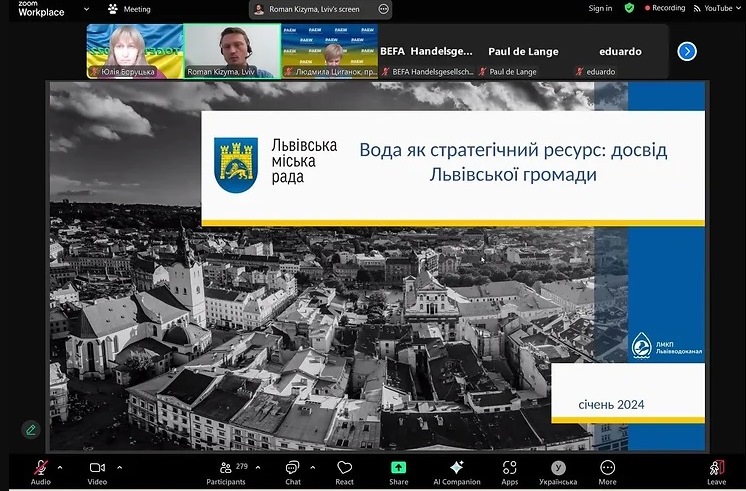This screenshot has width=746, height=491.
Task: Unmute using the Audio microphone icon
Action: [41, 468]
